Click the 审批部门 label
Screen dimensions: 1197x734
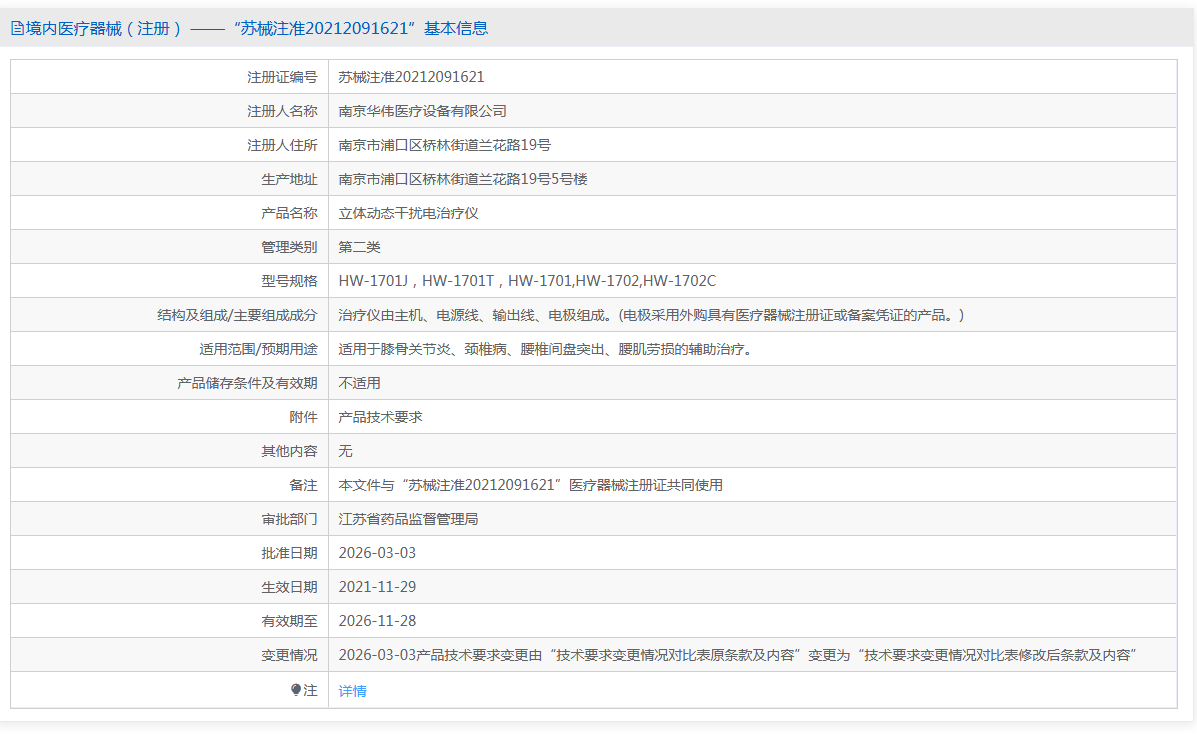click(289, 519)
